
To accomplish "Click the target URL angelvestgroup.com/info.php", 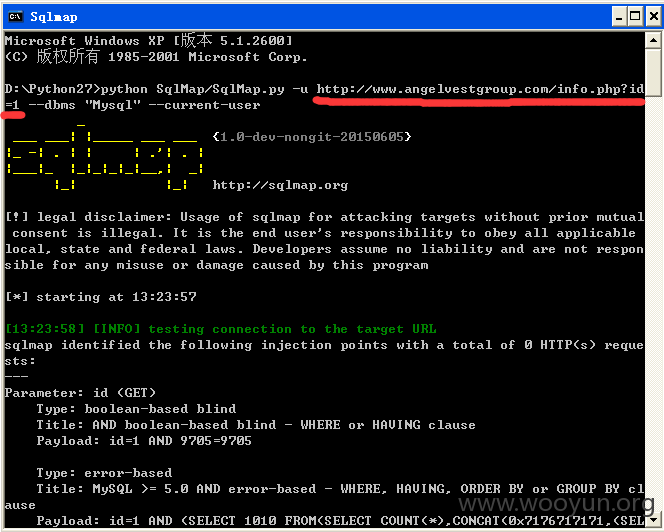I will (480, 89).
